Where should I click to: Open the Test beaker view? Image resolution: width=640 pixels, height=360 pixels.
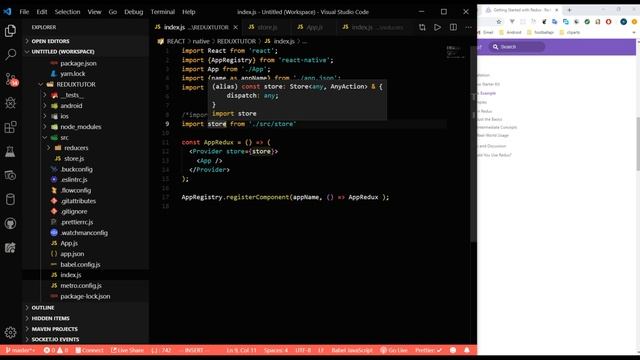pos(10,151)
